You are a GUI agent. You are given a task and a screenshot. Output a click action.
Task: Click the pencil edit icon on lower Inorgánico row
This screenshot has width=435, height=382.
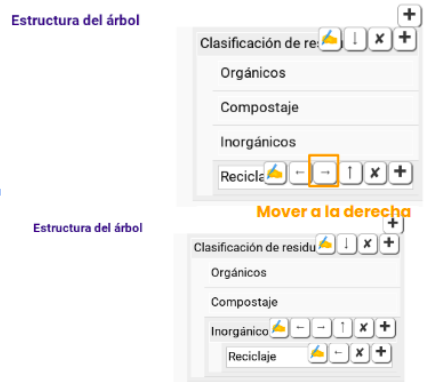[x=279, y=328]
